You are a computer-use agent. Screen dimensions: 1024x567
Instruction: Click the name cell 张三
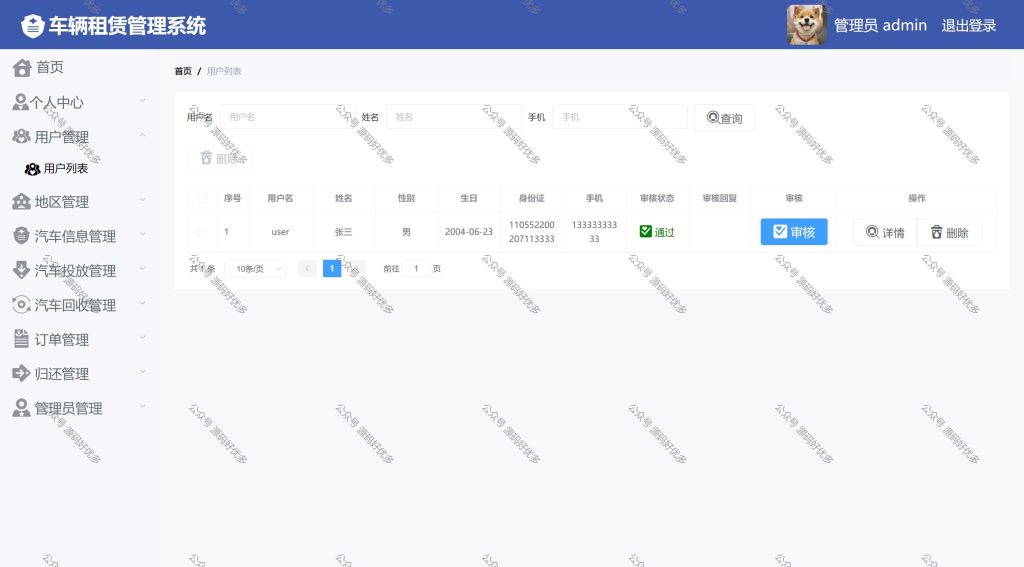point(344,232)
